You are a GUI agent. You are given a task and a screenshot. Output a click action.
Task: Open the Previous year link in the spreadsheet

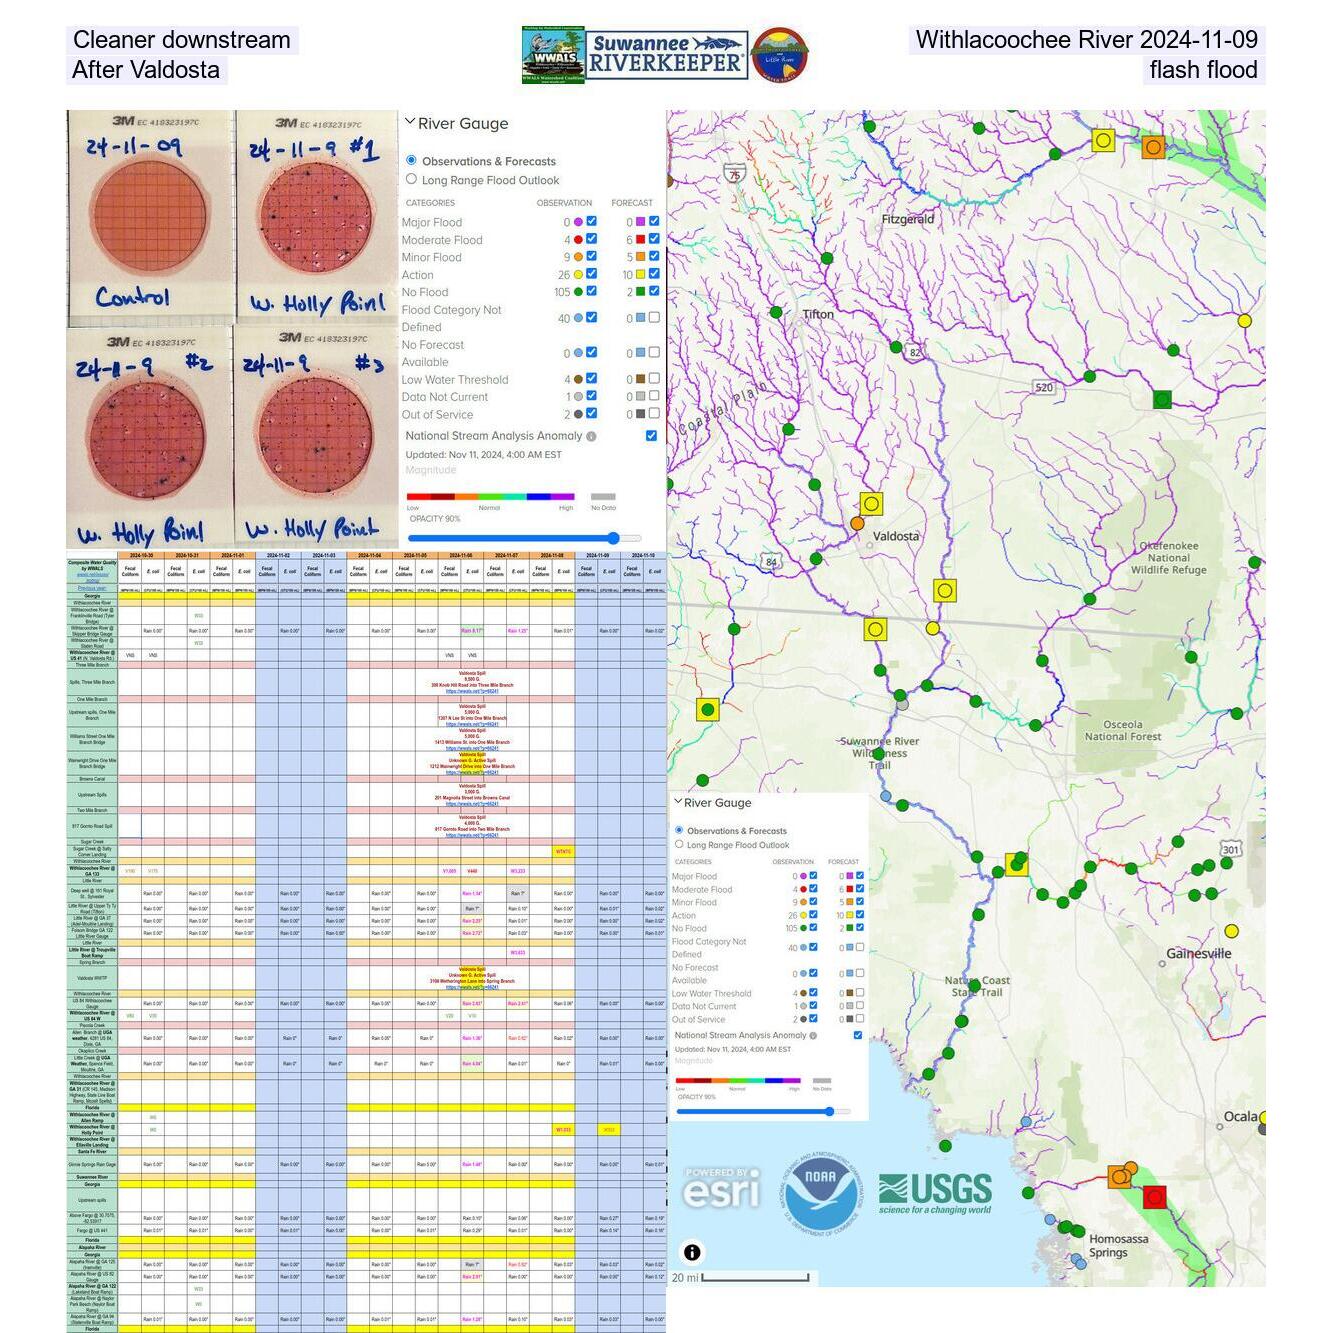(x=92, y=589)
